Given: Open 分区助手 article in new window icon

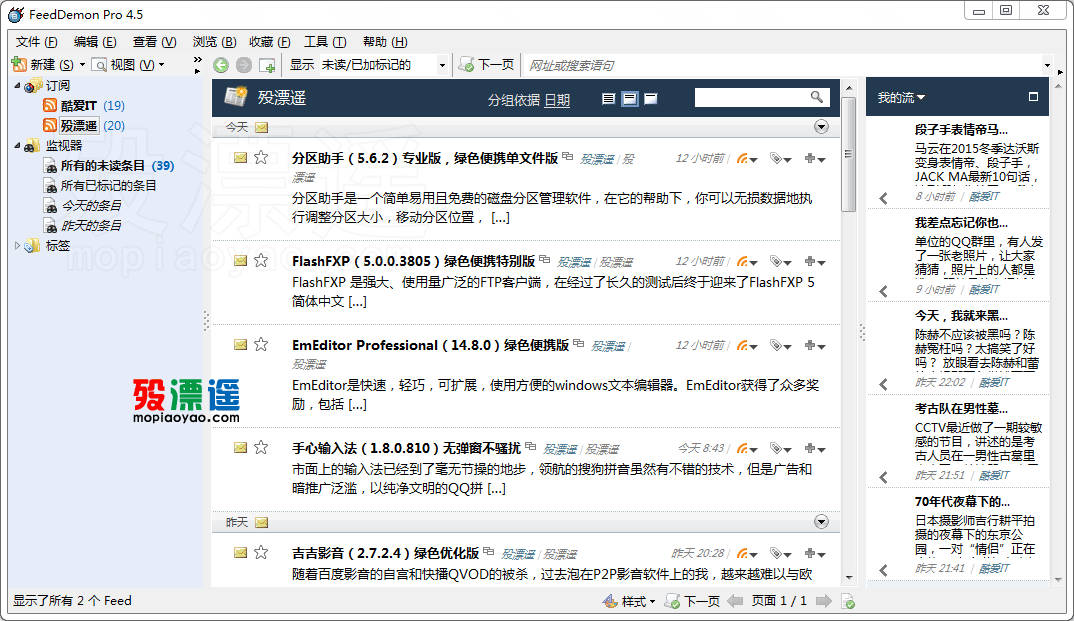Looking at the screenshot, I should click(567, 157).
